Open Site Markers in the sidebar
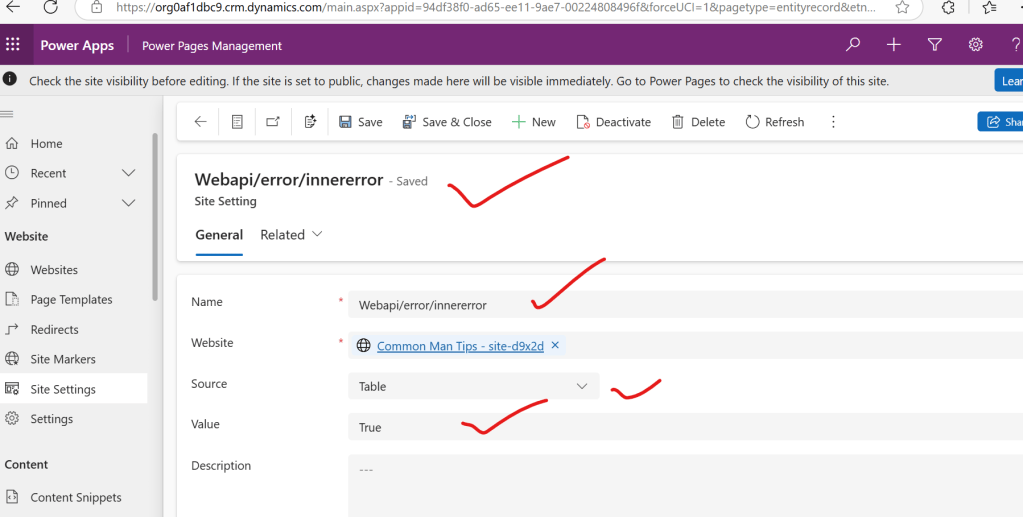The height and width of the screenshot is (517, 1023). click(x=63, y=359)
